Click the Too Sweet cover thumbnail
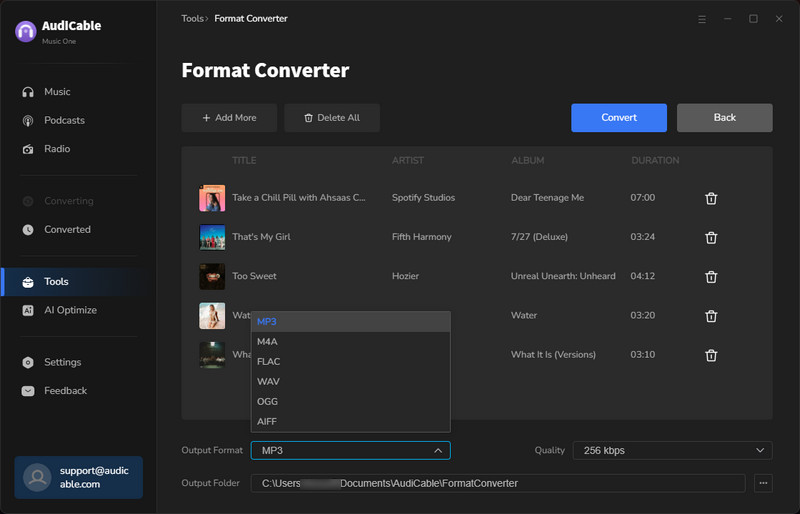Viewport: 800px width, 514px height. pyautogui.click(x=212, y=277)
